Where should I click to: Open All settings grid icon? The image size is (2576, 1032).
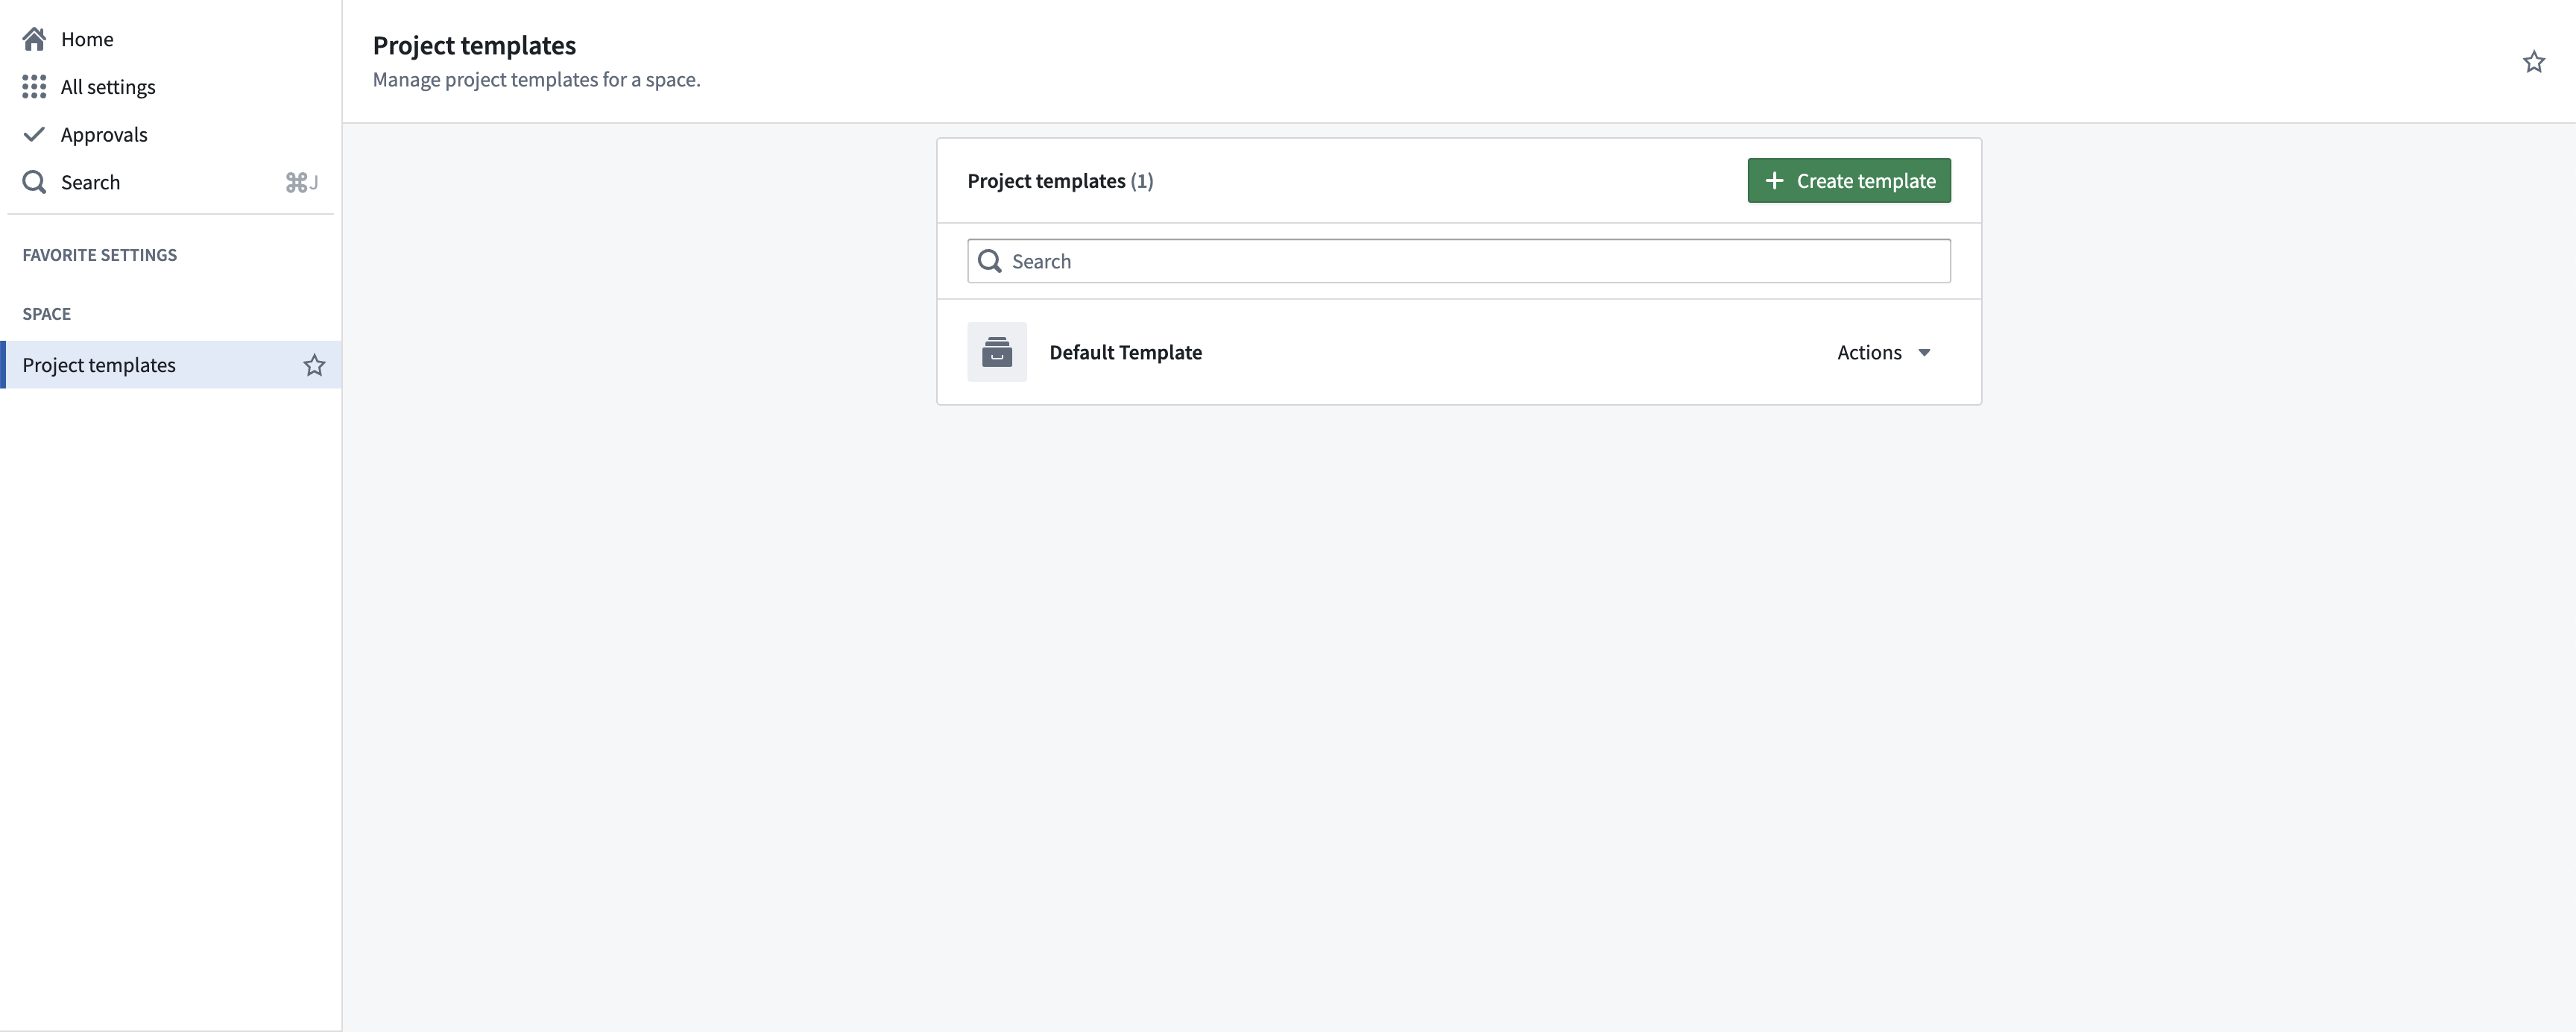coord(34,87)
